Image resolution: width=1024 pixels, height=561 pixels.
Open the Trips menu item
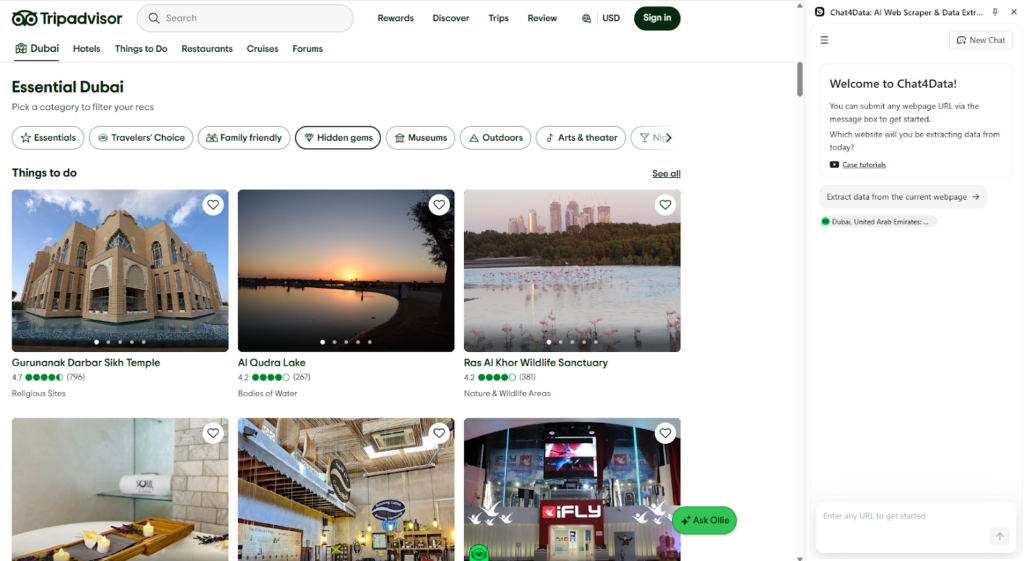(498, 18)
